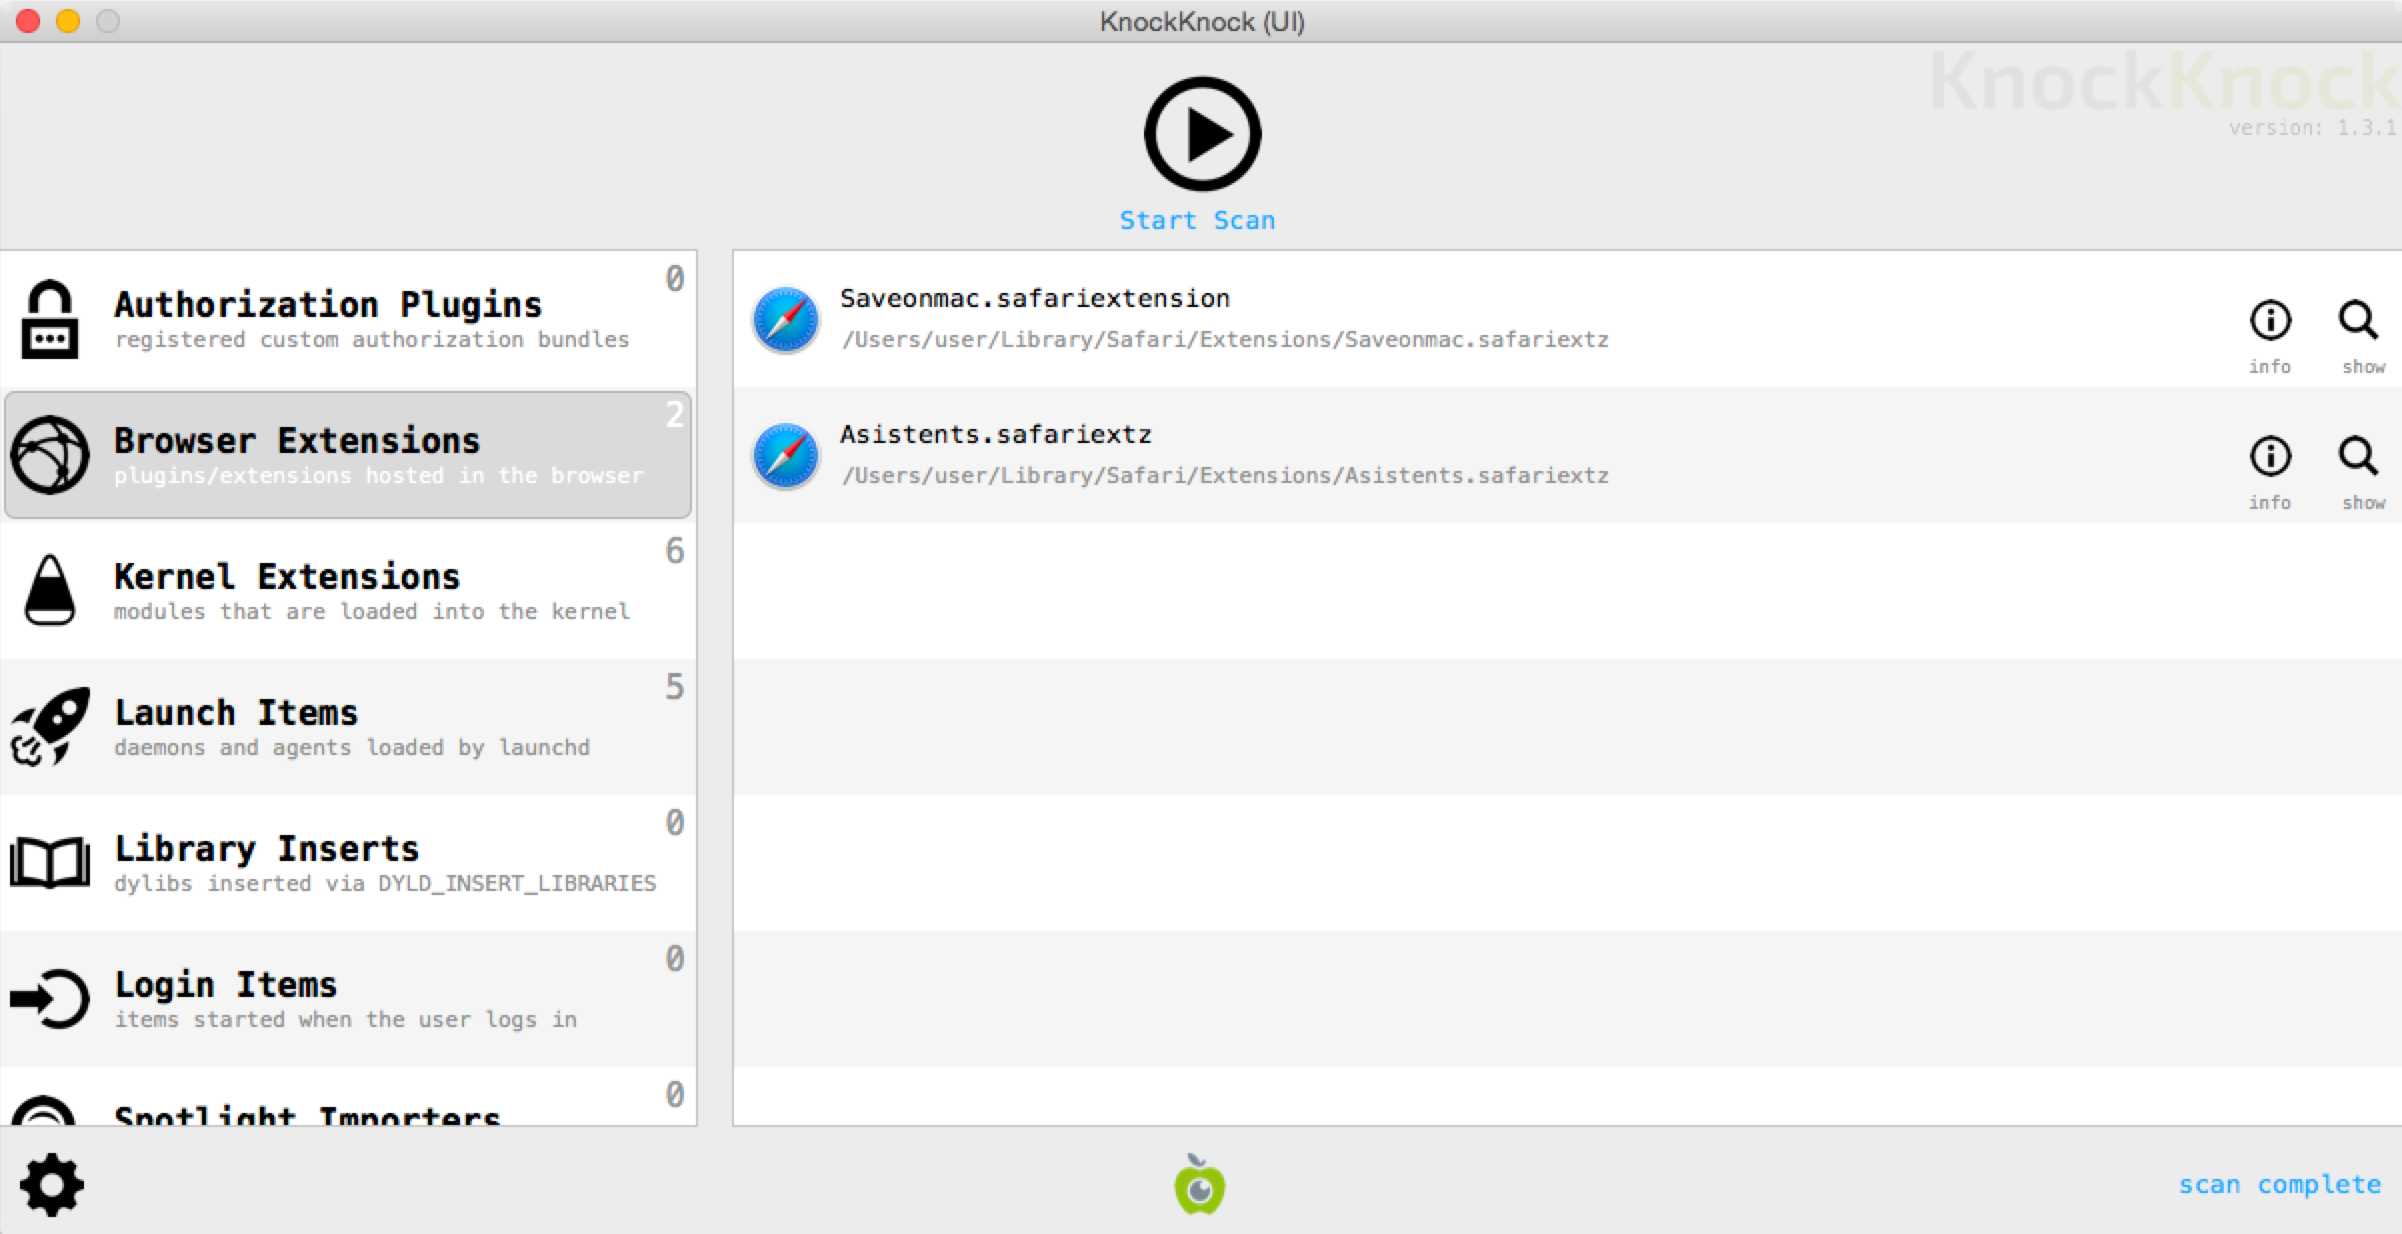Select Launch Items category

tap(348, 727)
